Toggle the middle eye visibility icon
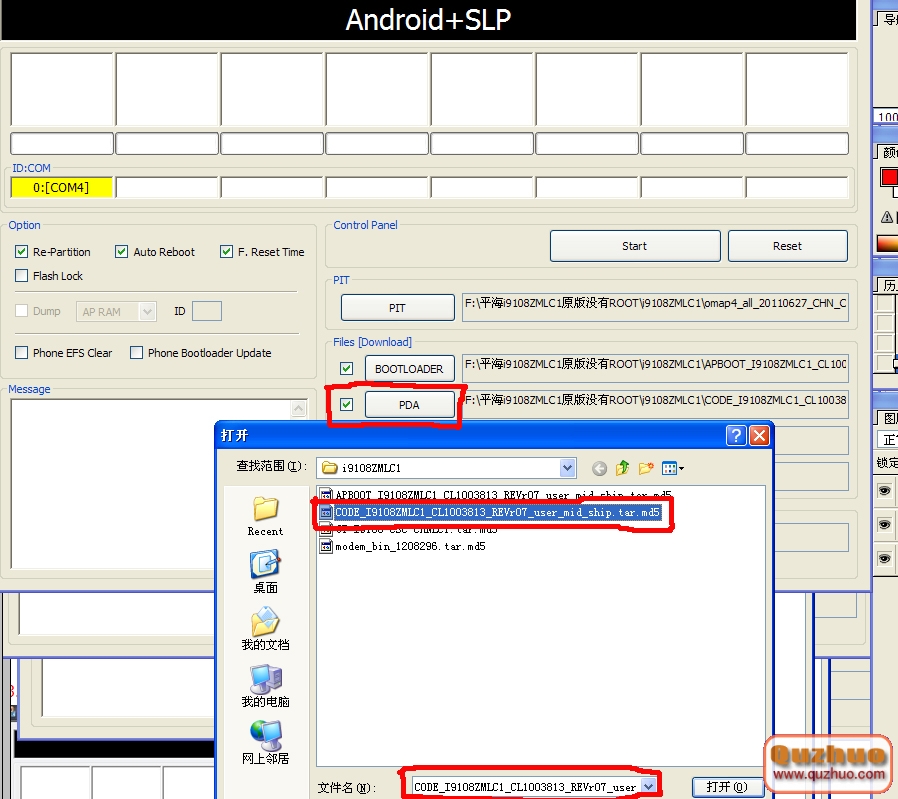The width and height of the screenshot is (898, 799). (884, 525)
